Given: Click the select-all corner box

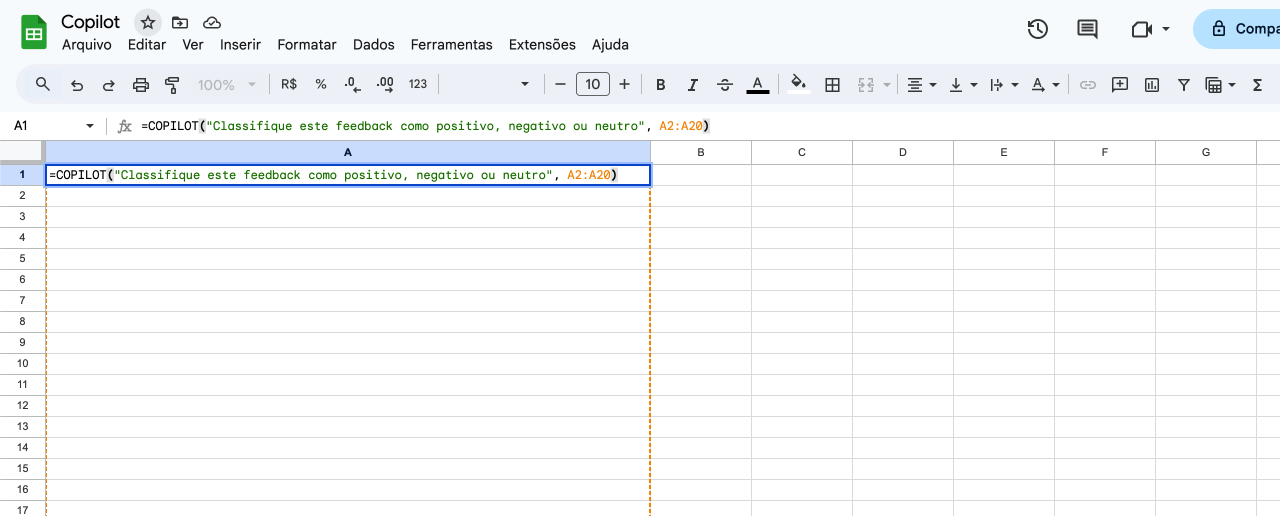Looking at the screenshot, I should (x=22, y=152).
